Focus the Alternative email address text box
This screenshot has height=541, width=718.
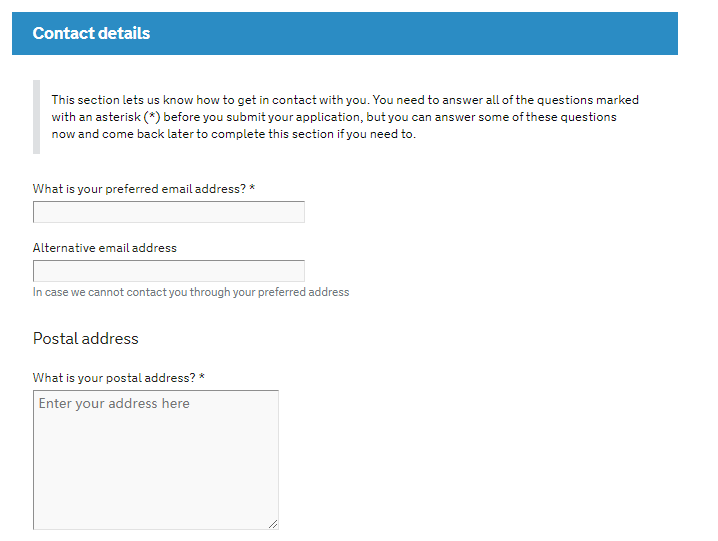168,271
